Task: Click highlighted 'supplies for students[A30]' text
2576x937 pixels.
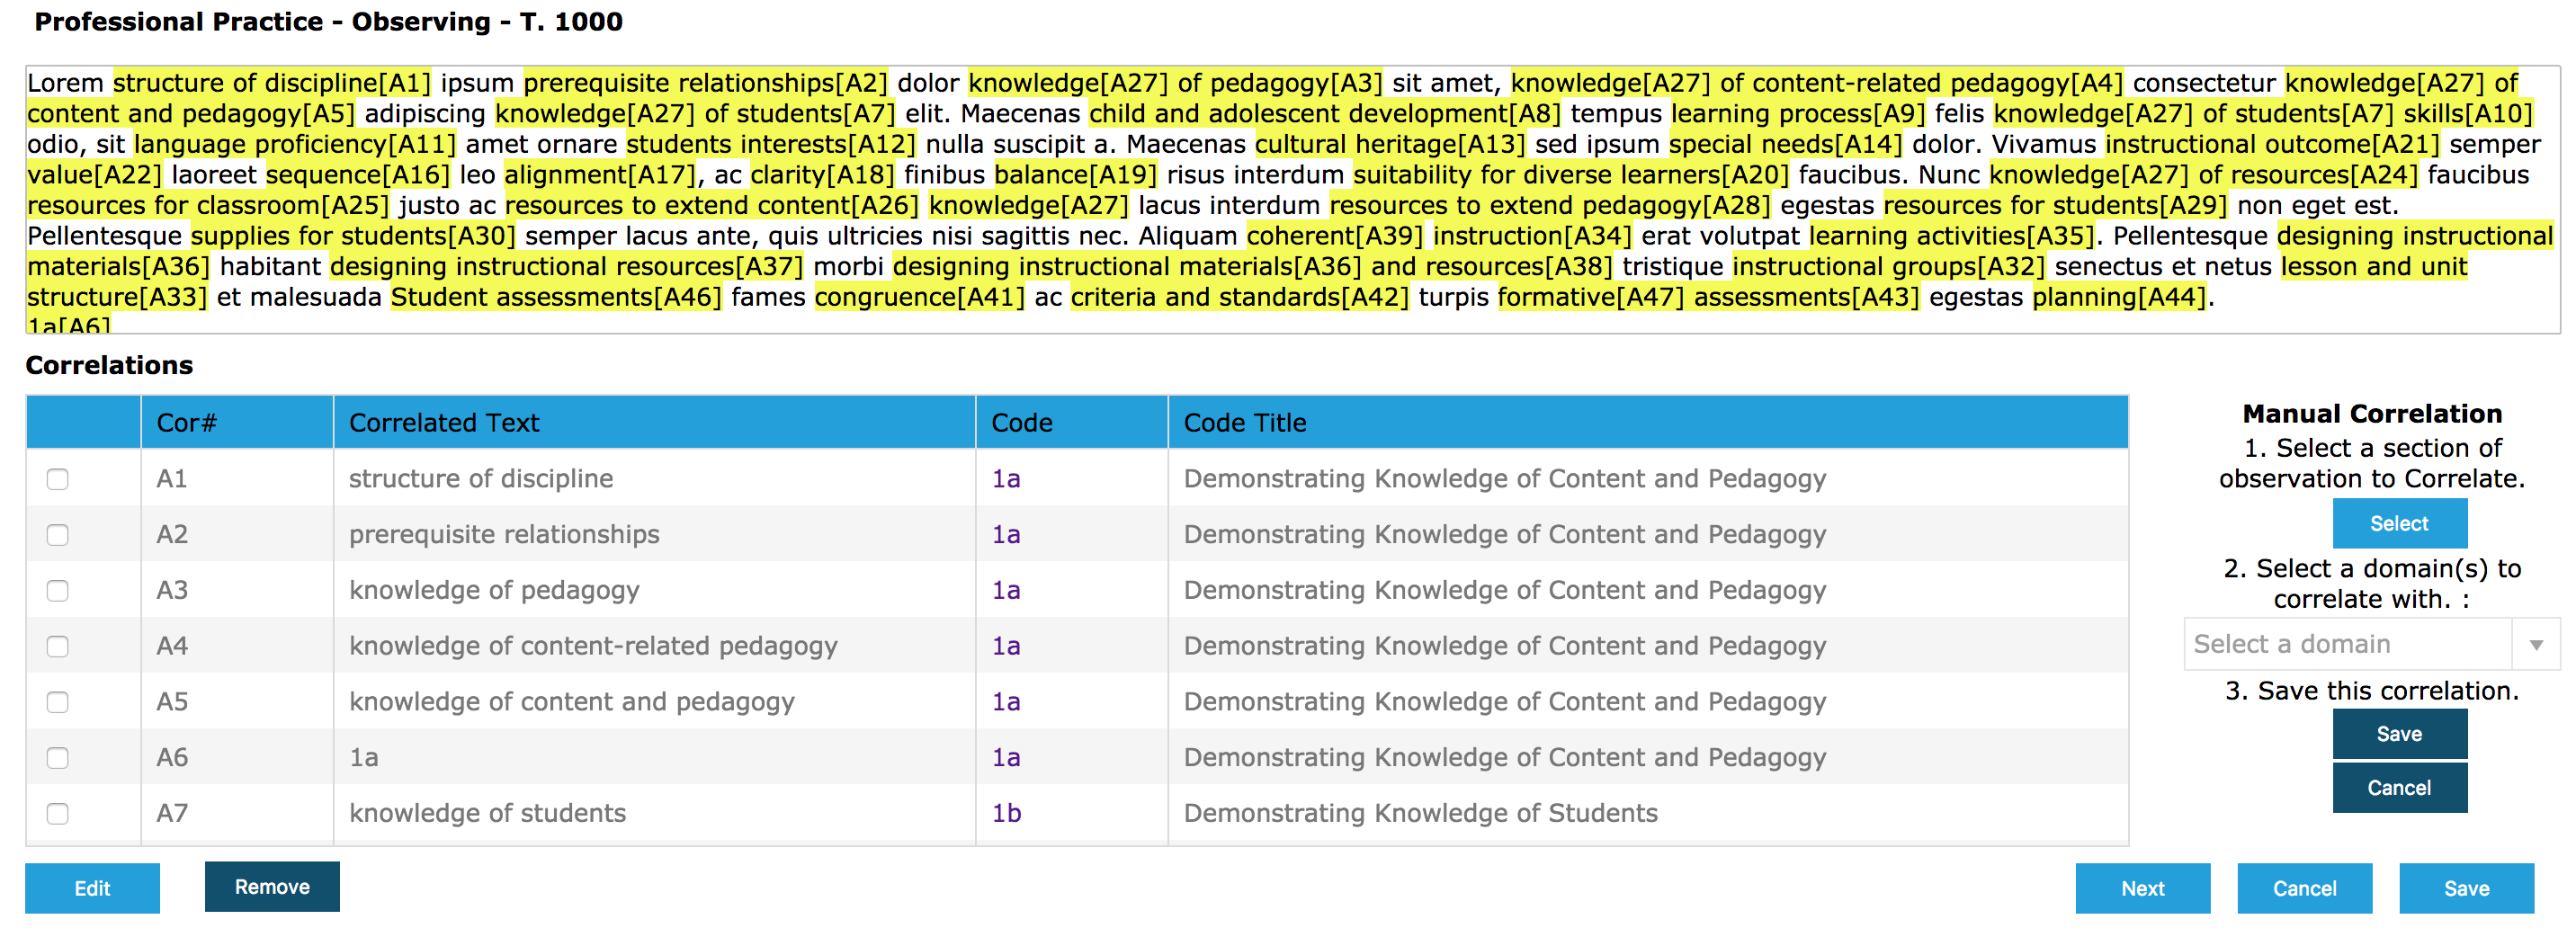Action: tap(353, 236)
